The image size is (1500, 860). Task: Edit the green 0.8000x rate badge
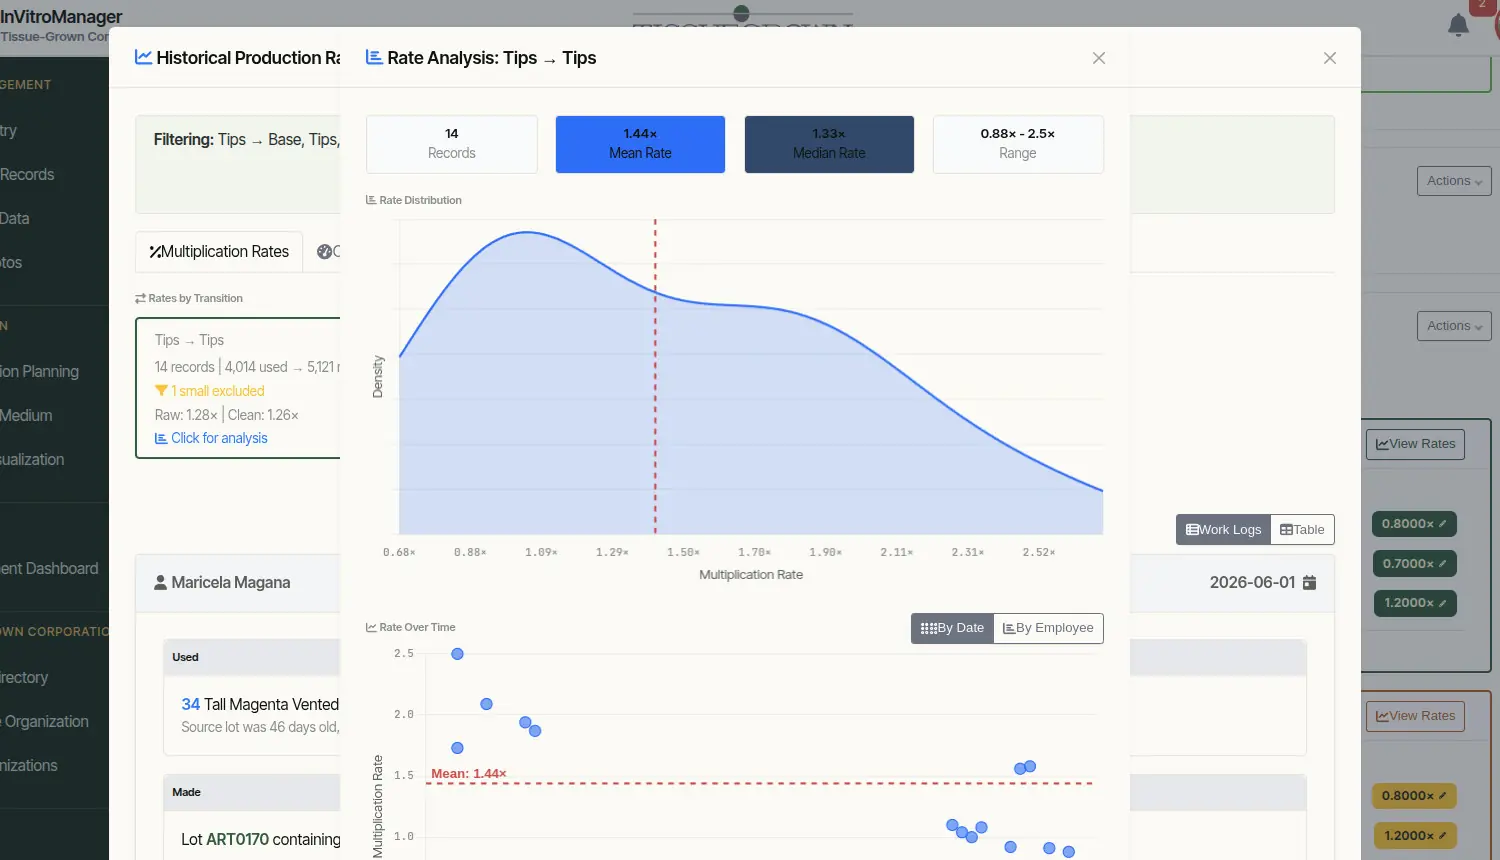(x=1414, y=524)
